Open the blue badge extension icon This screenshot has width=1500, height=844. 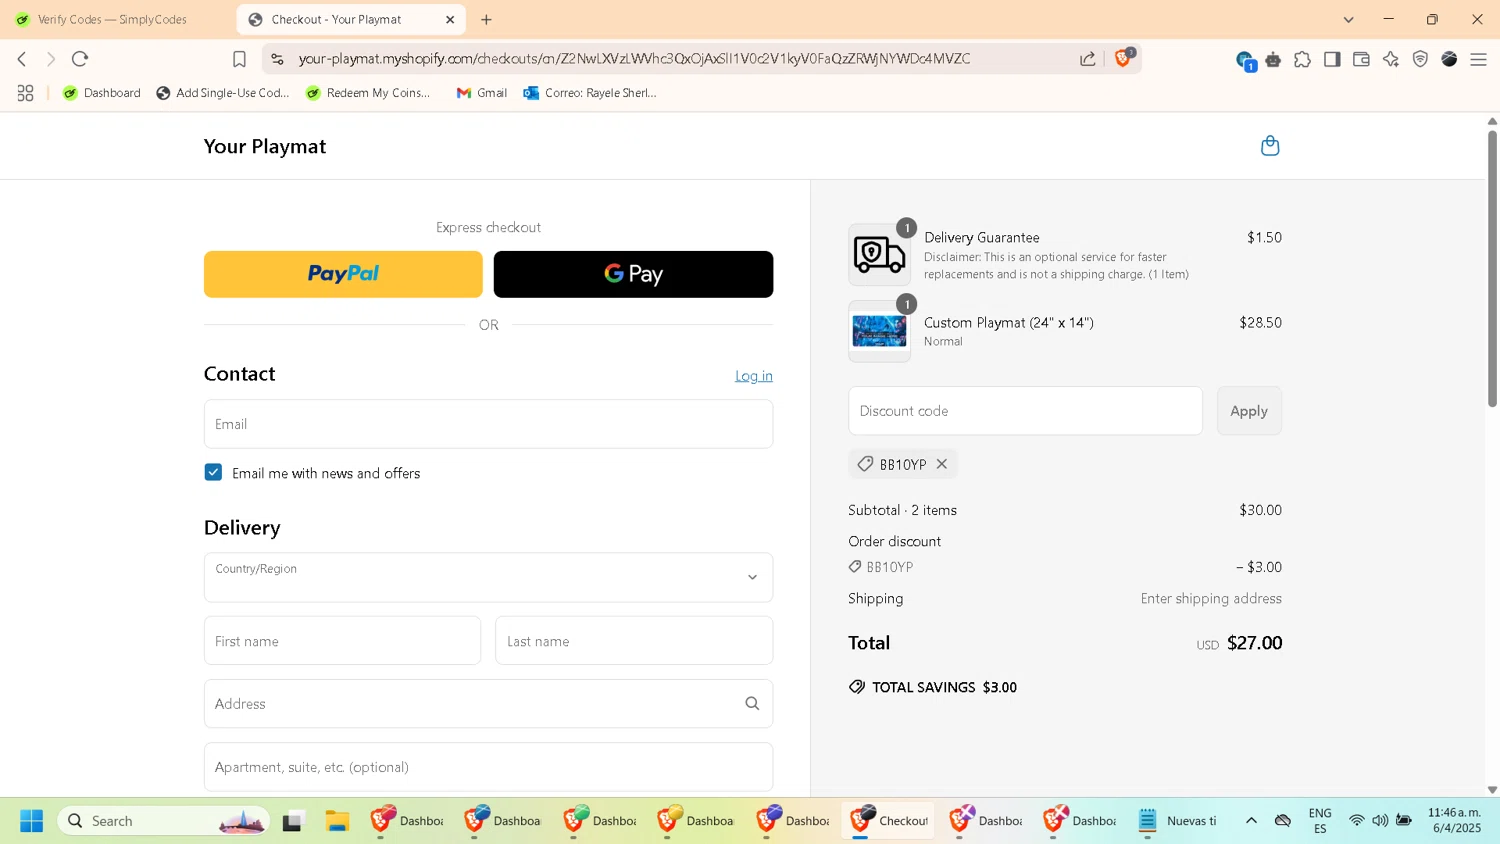click(x=1244, y=61)
